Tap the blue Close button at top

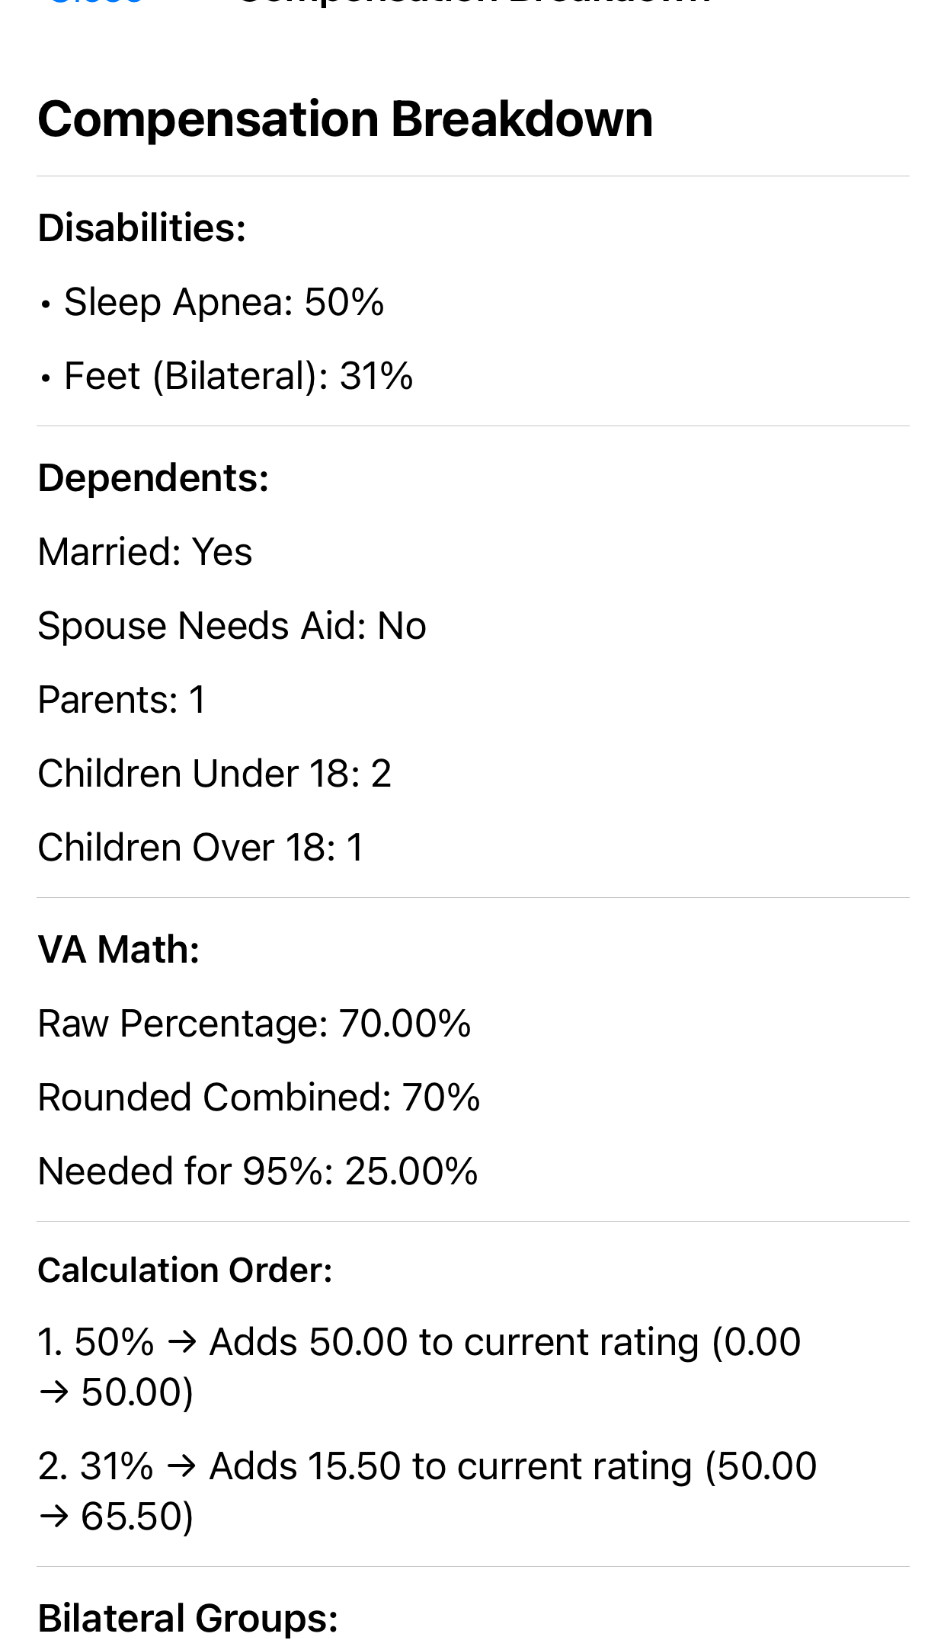coord(96,3)
